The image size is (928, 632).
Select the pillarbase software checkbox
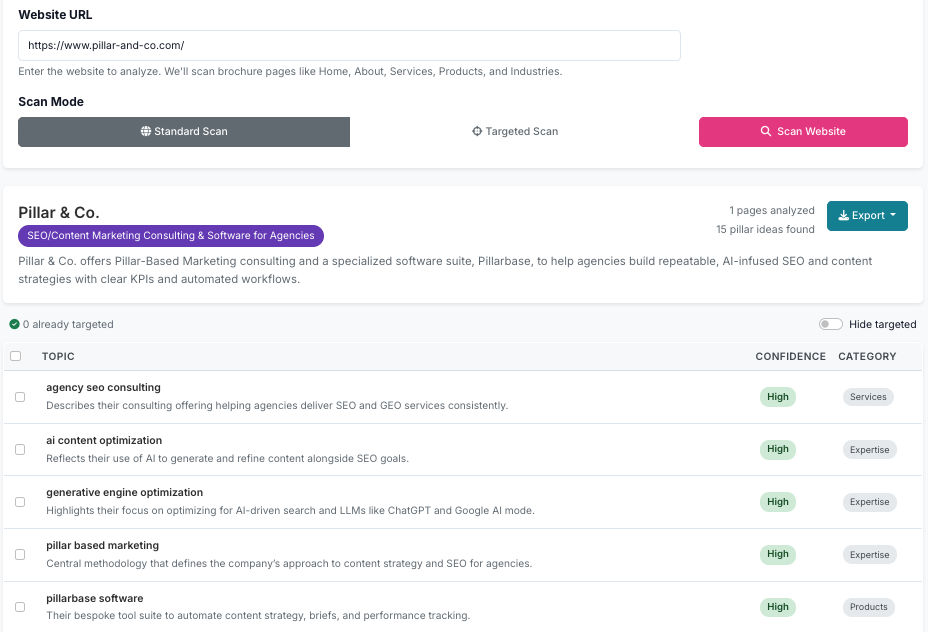[x=20, y=607]
